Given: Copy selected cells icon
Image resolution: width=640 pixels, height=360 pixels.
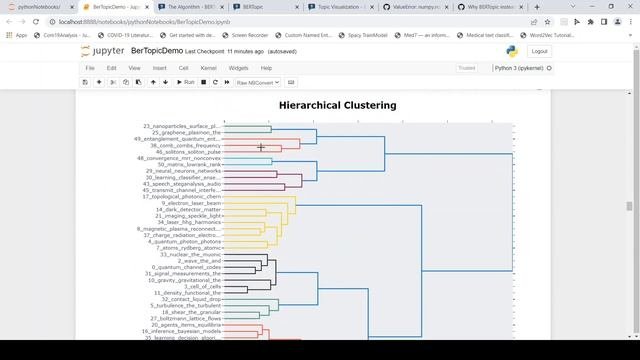Looking at the screenshot, I should (126, 82).
